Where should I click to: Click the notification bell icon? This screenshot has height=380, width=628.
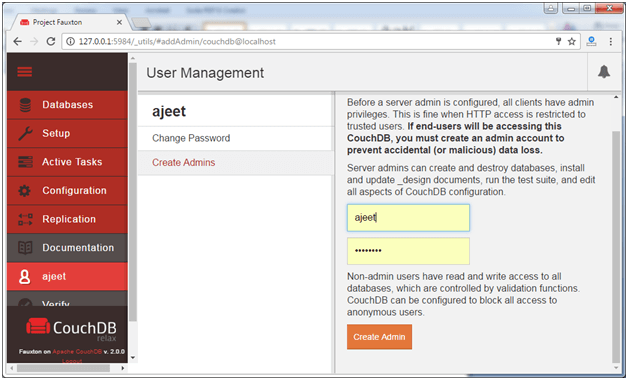604,72
